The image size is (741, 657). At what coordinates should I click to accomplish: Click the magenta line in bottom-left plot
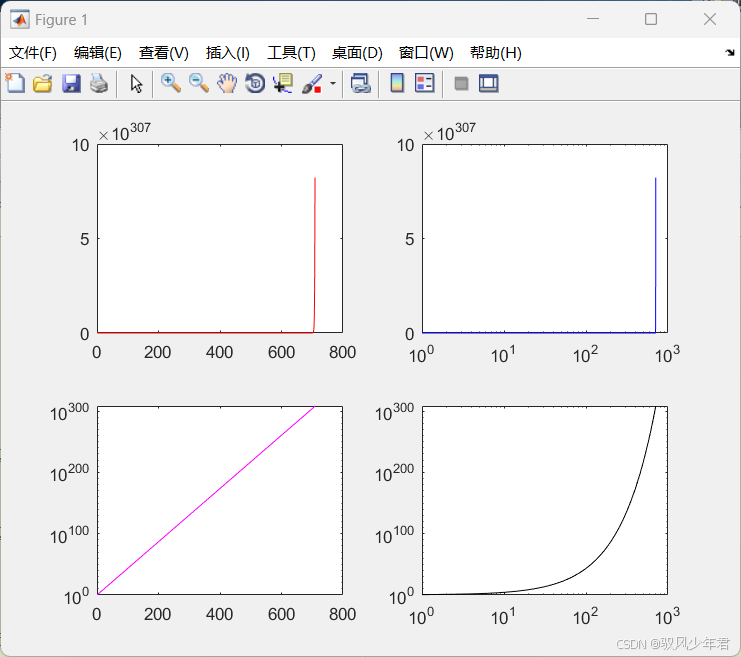click(x=206, y=500)
